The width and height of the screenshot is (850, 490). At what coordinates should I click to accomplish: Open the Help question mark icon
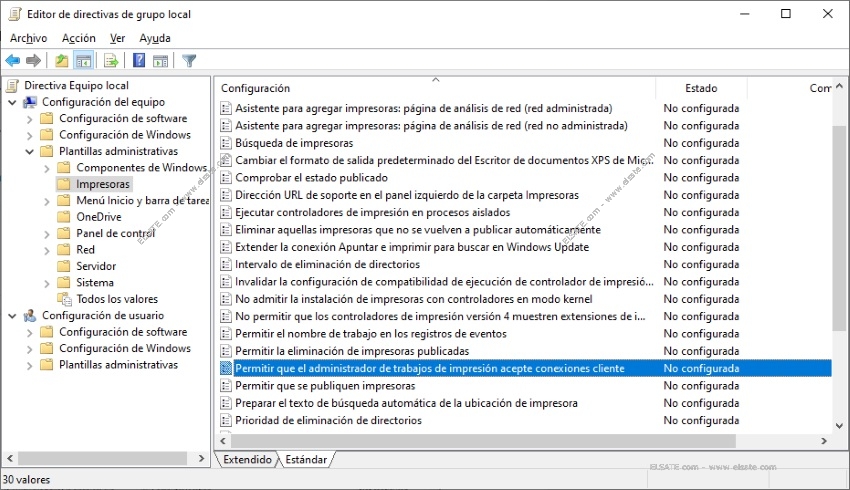click(x=139, y=61)
